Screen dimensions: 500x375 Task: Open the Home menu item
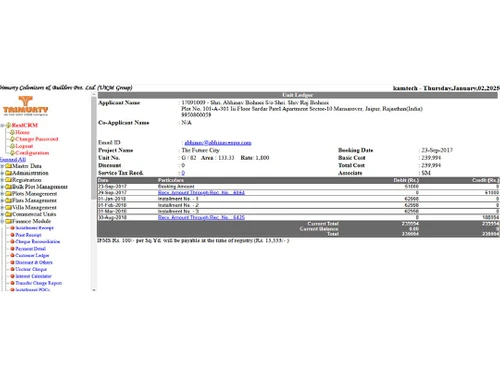(x=22, y=132)
